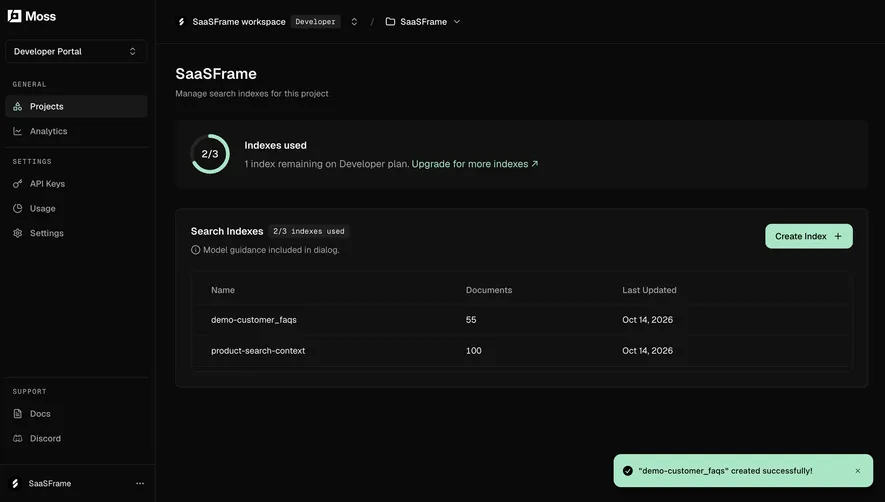The height and width of the screenshot is (502, 885).
Task: Click Search Indexes section title
Action: [227, 232]
